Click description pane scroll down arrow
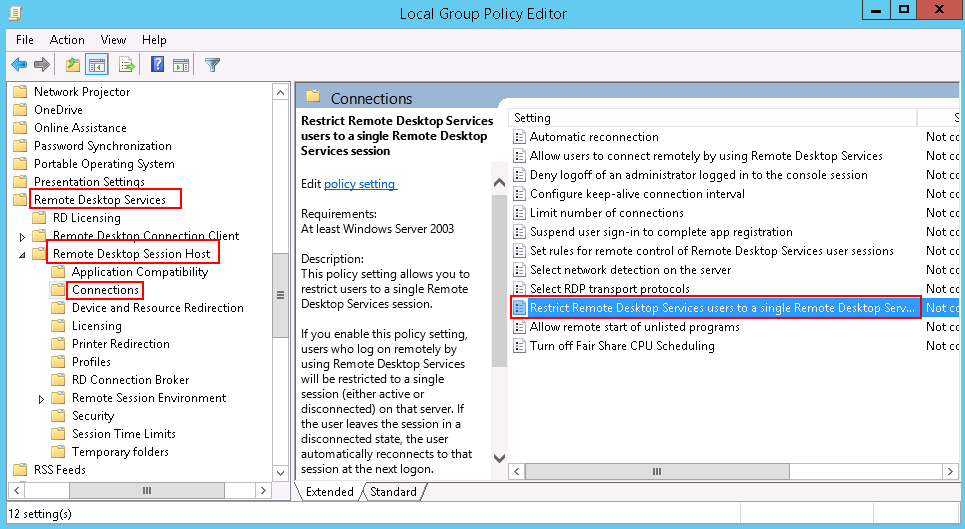Screen dimensions: 965x529 coord(499,458)
